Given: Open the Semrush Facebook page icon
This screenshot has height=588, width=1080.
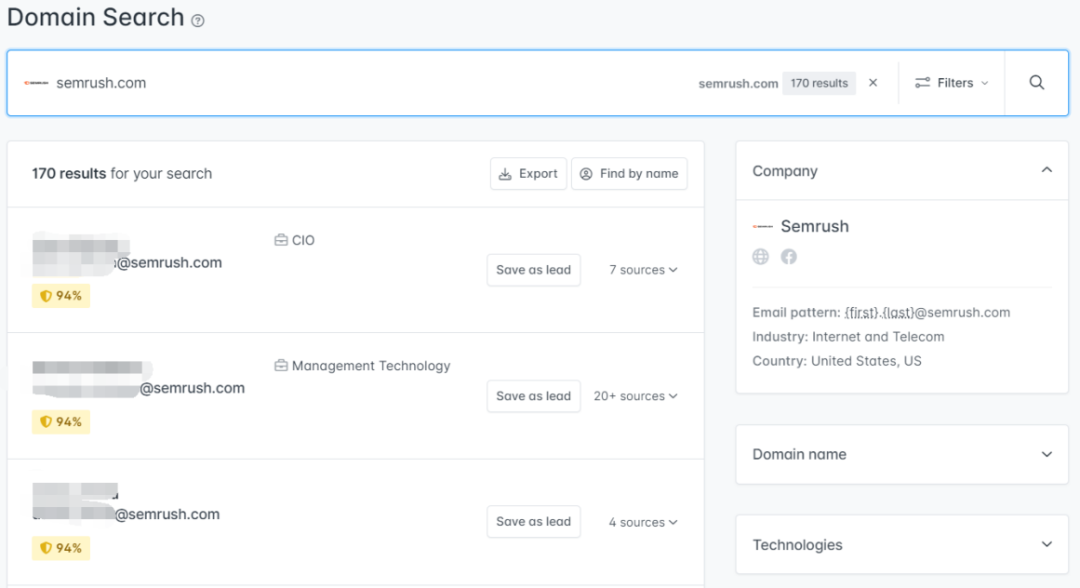Looking at the screenshot, I should [789, 257].
